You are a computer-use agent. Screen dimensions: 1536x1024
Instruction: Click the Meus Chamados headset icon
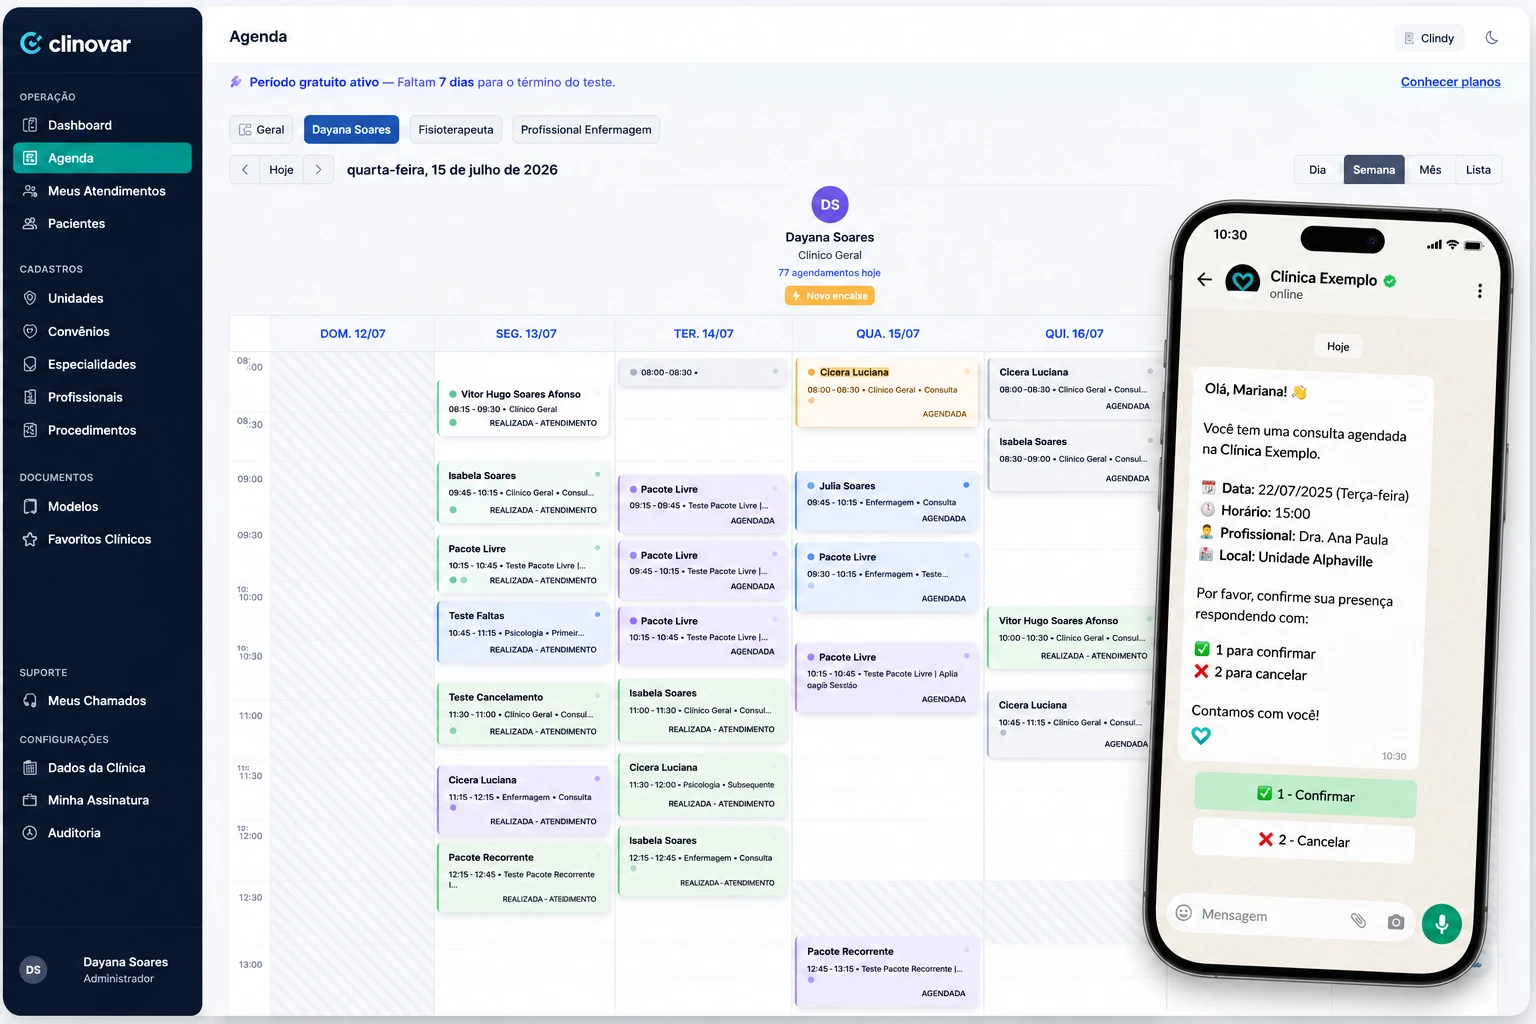click(x=30, y=701)
